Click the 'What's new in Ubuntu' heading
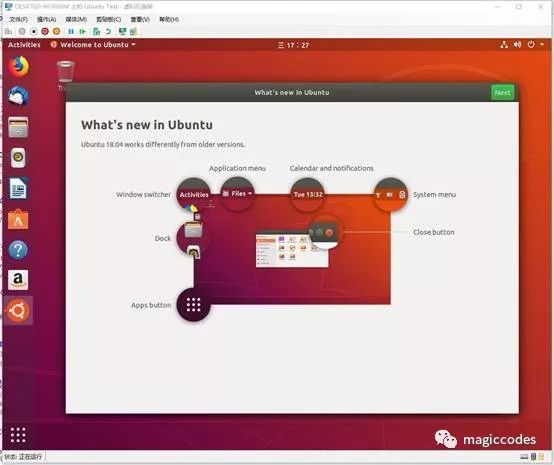Screen dimensions: 554x465 click(147, 125)
